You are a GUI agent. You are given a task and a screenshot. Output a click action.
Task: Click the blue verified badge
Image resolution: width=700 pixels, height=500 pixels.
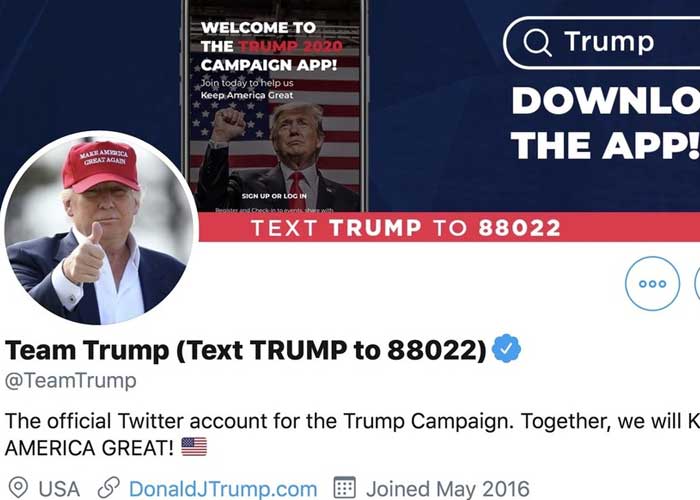[506, 348]
